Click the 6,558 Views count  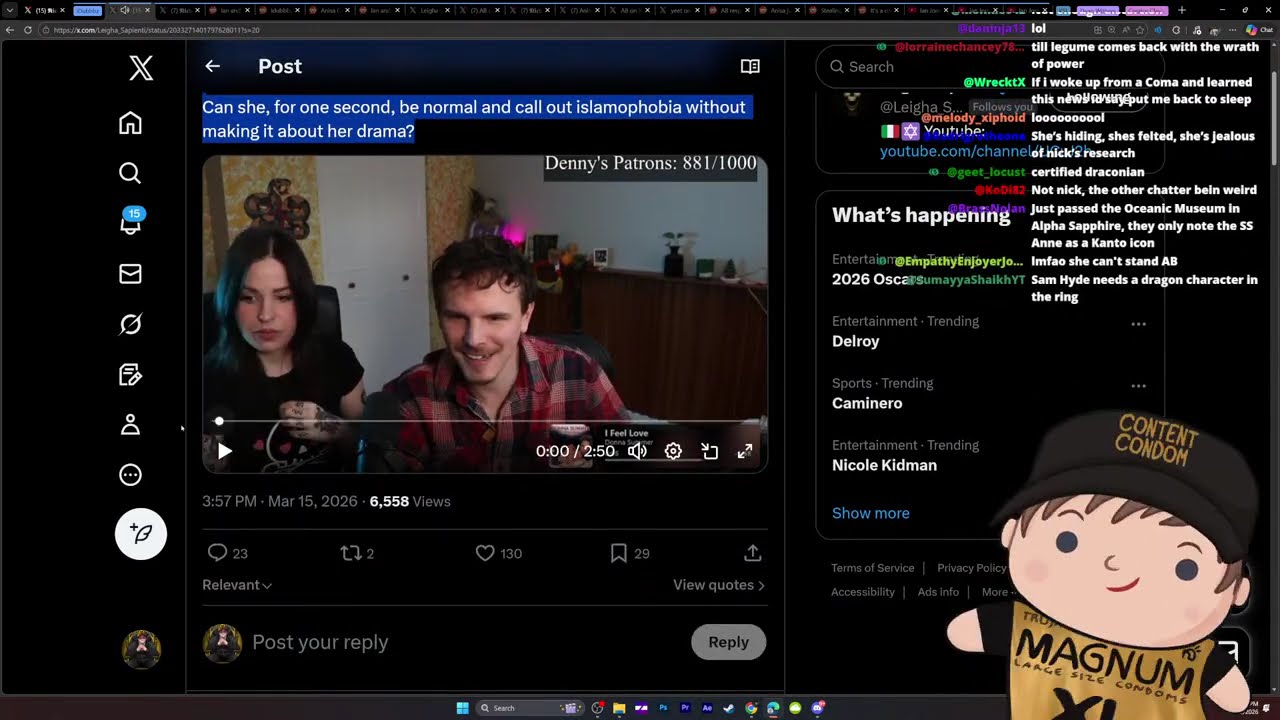point(410,501)
